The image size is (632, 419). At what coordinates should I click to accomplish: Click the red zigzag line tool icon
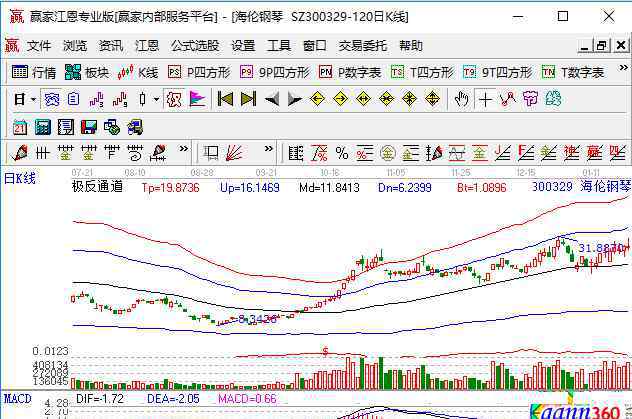(508, 99)
